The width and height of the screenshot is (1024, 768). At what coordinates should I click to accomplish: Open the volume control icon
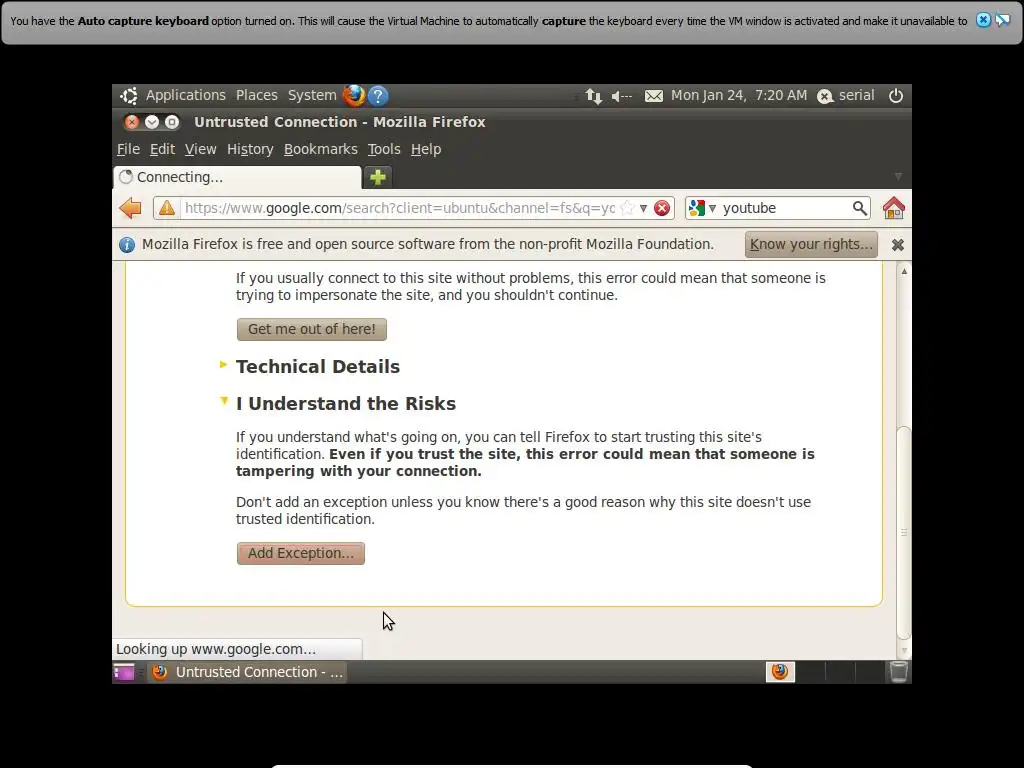coord(621,96)
